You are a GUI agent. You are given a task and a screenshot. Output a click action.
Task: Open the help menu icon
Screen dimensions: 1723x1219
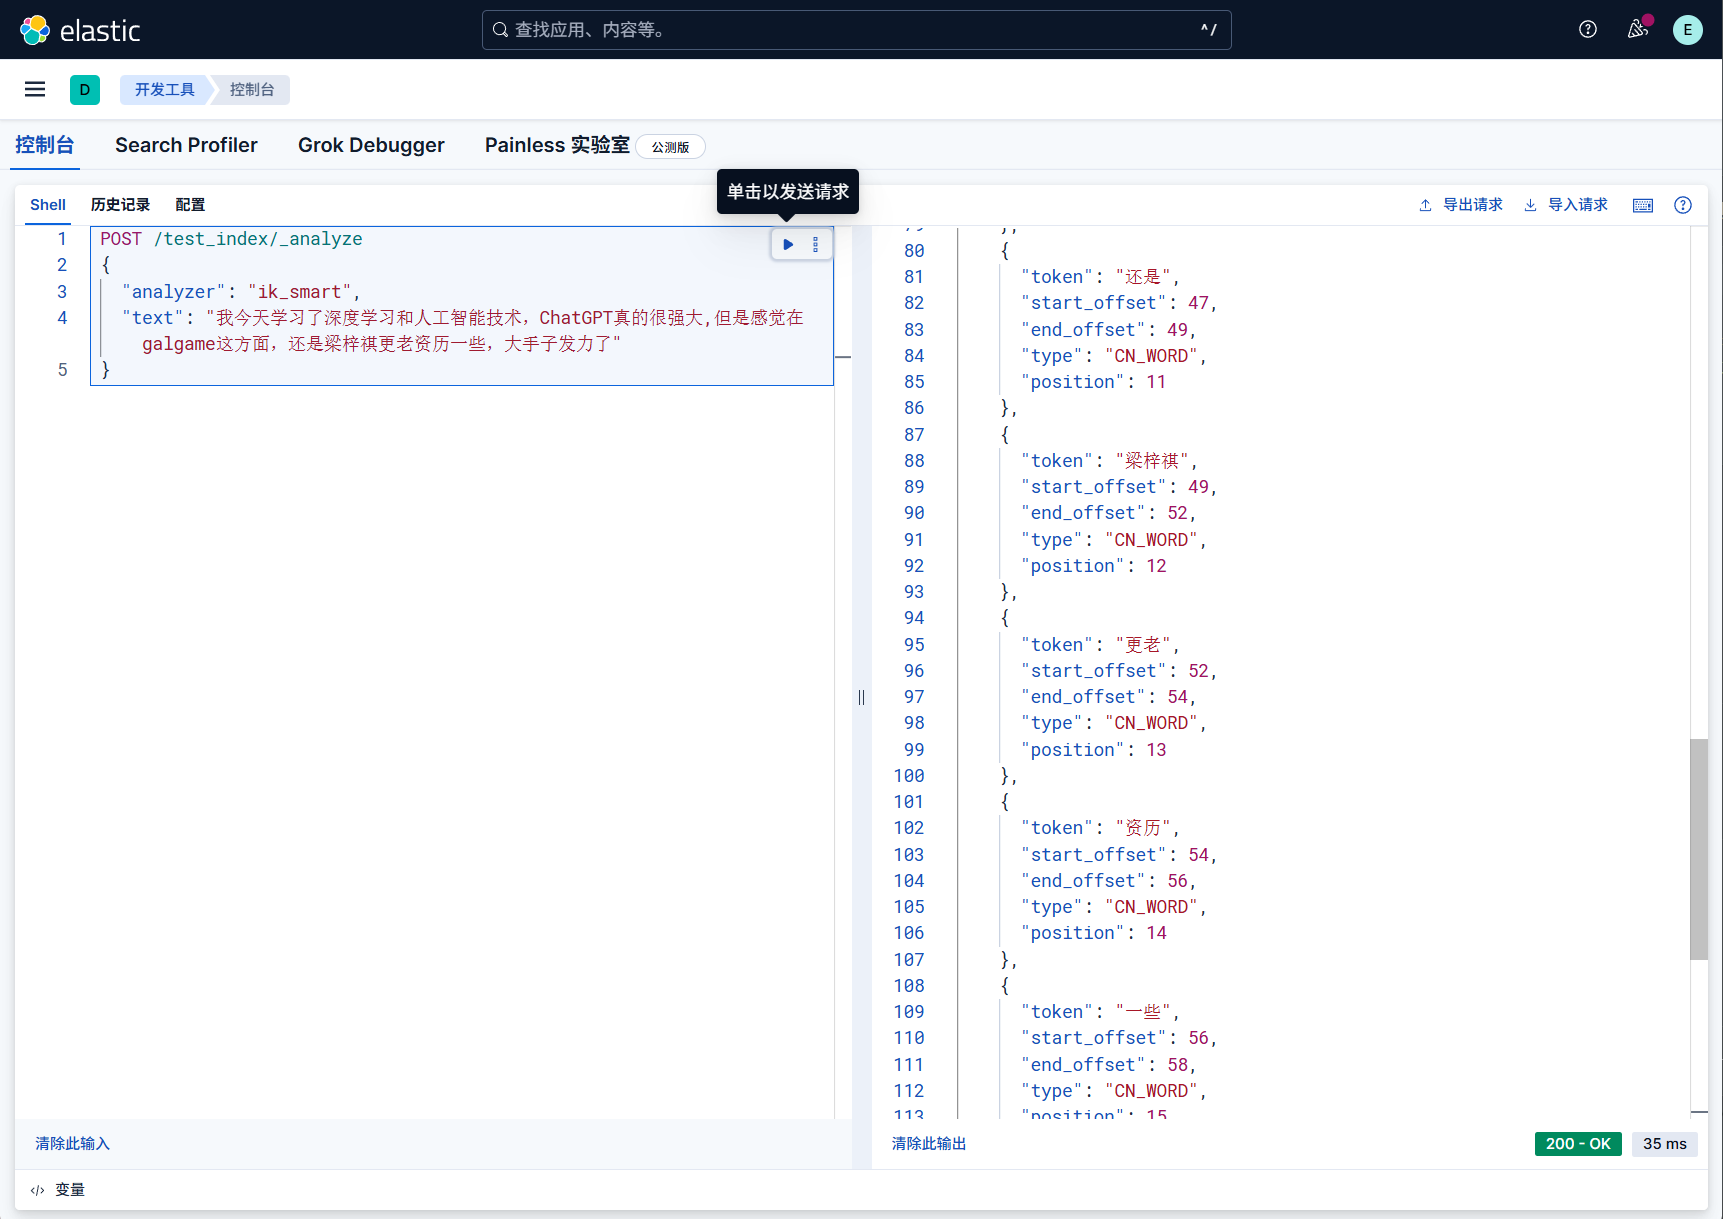tap(1587, 30)
